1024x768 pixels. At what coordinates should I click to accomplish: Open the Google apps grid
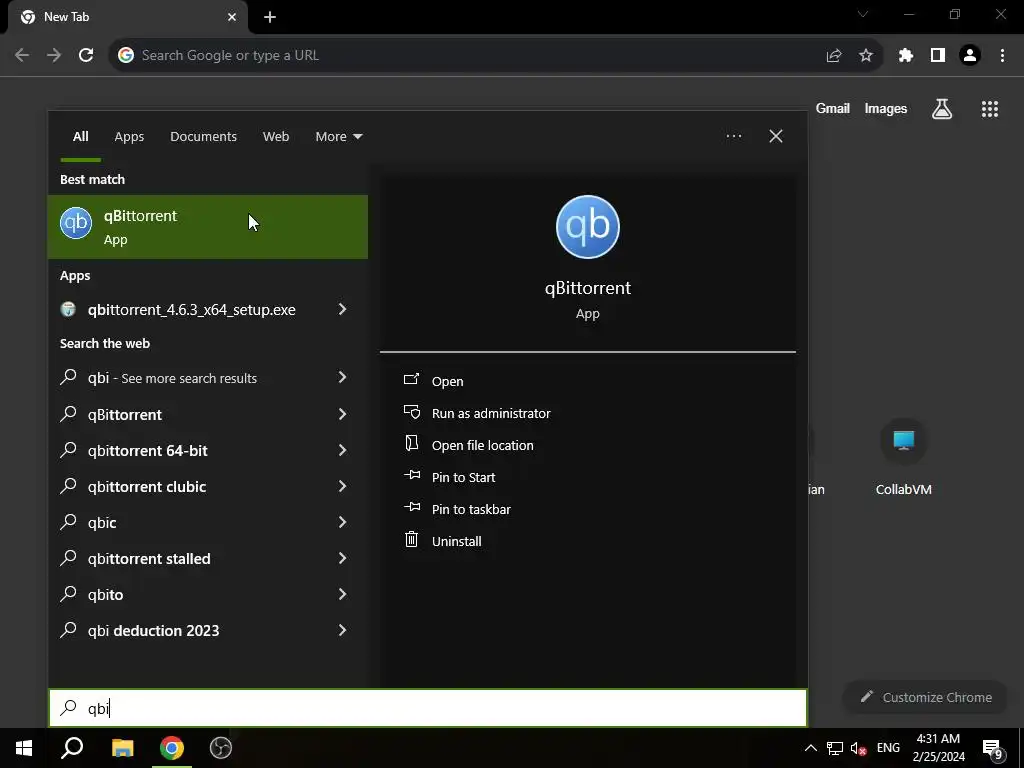(990, 109)
